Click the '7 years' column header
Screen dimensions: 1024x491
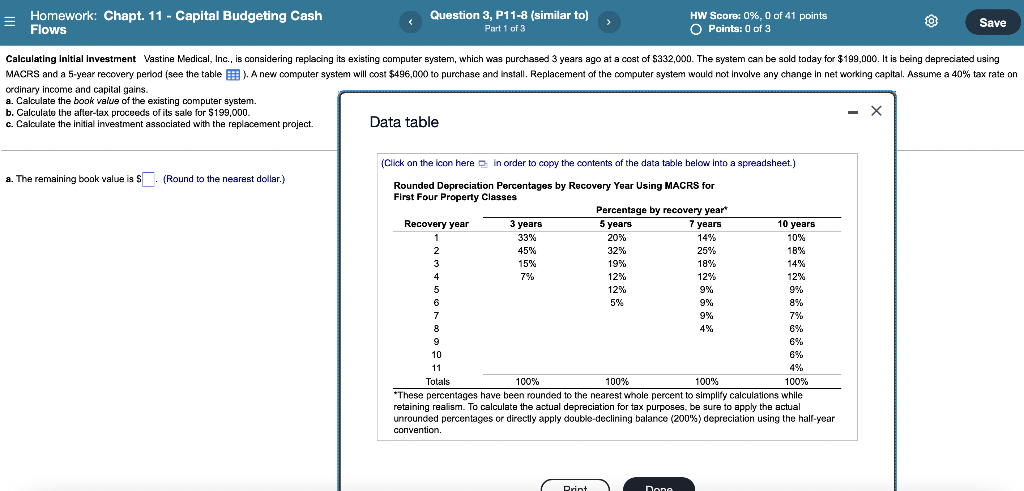[705, 224]
